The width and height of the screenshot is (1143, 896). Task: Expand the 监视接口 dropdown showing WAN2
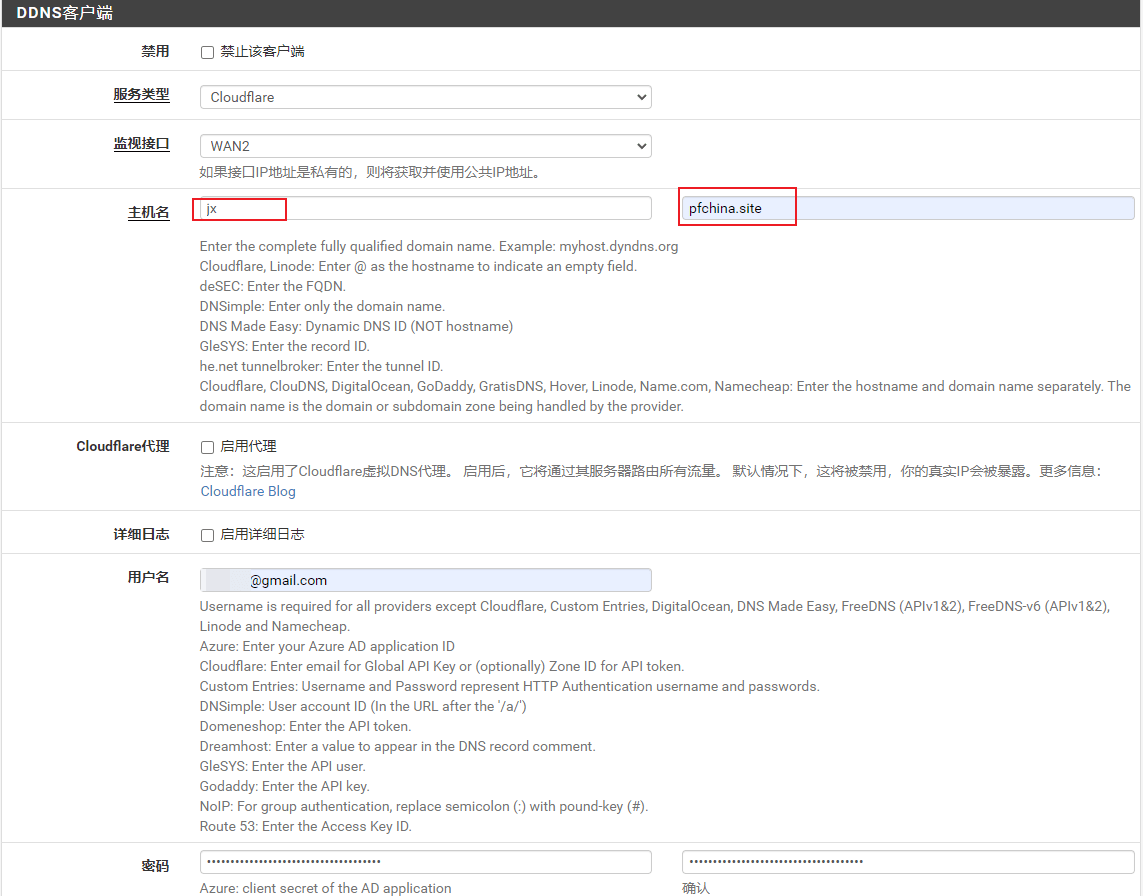coord(425,146)
